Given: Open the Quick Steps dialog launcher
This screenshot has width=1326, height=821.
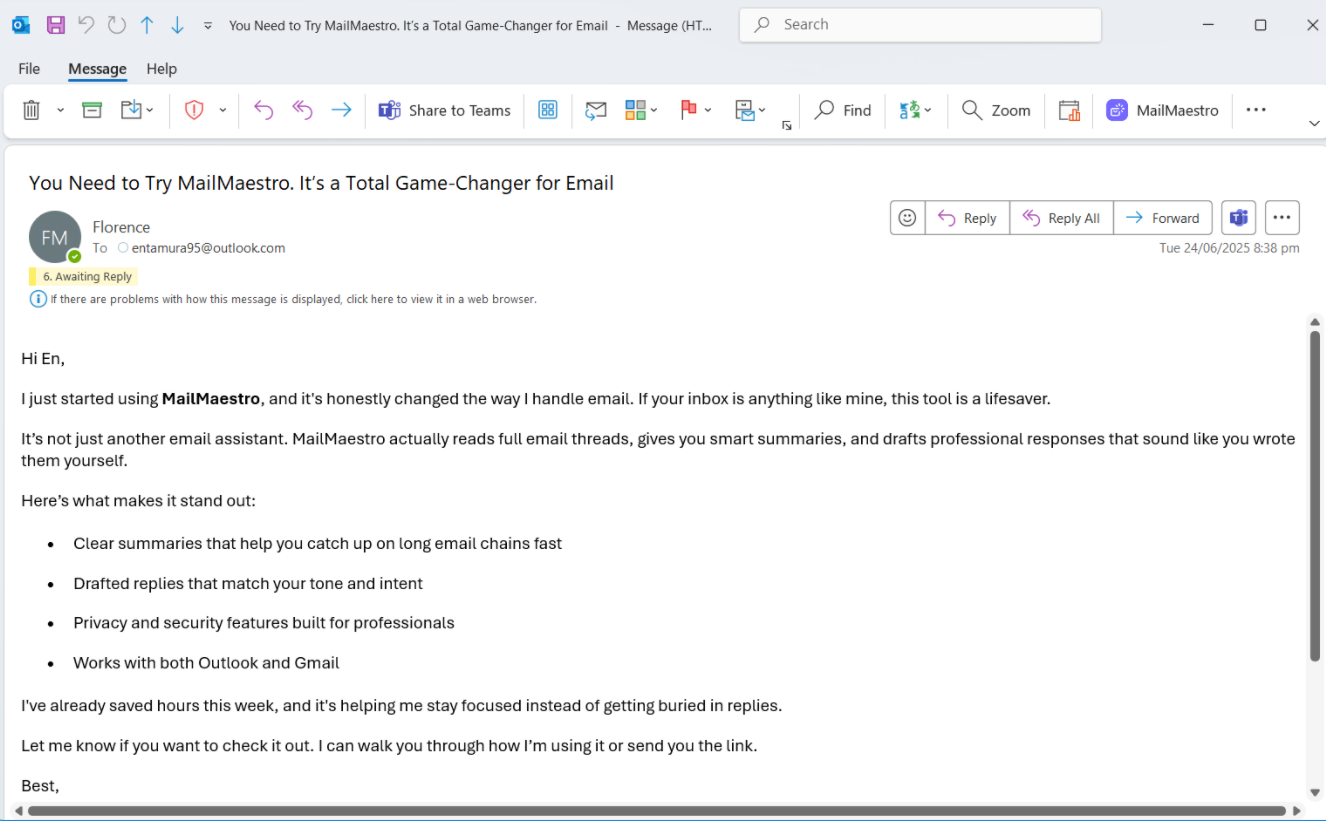Looking at the screenshot, I should click(787, 125).
